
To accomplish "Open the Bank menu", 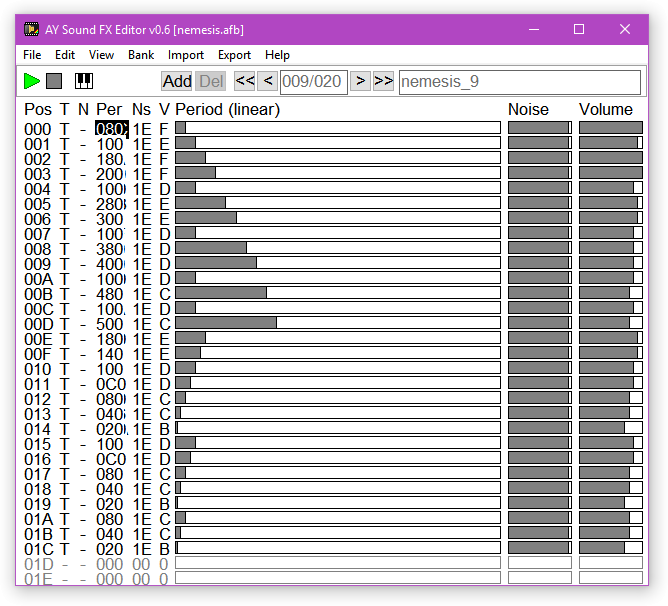I will 141,55.
